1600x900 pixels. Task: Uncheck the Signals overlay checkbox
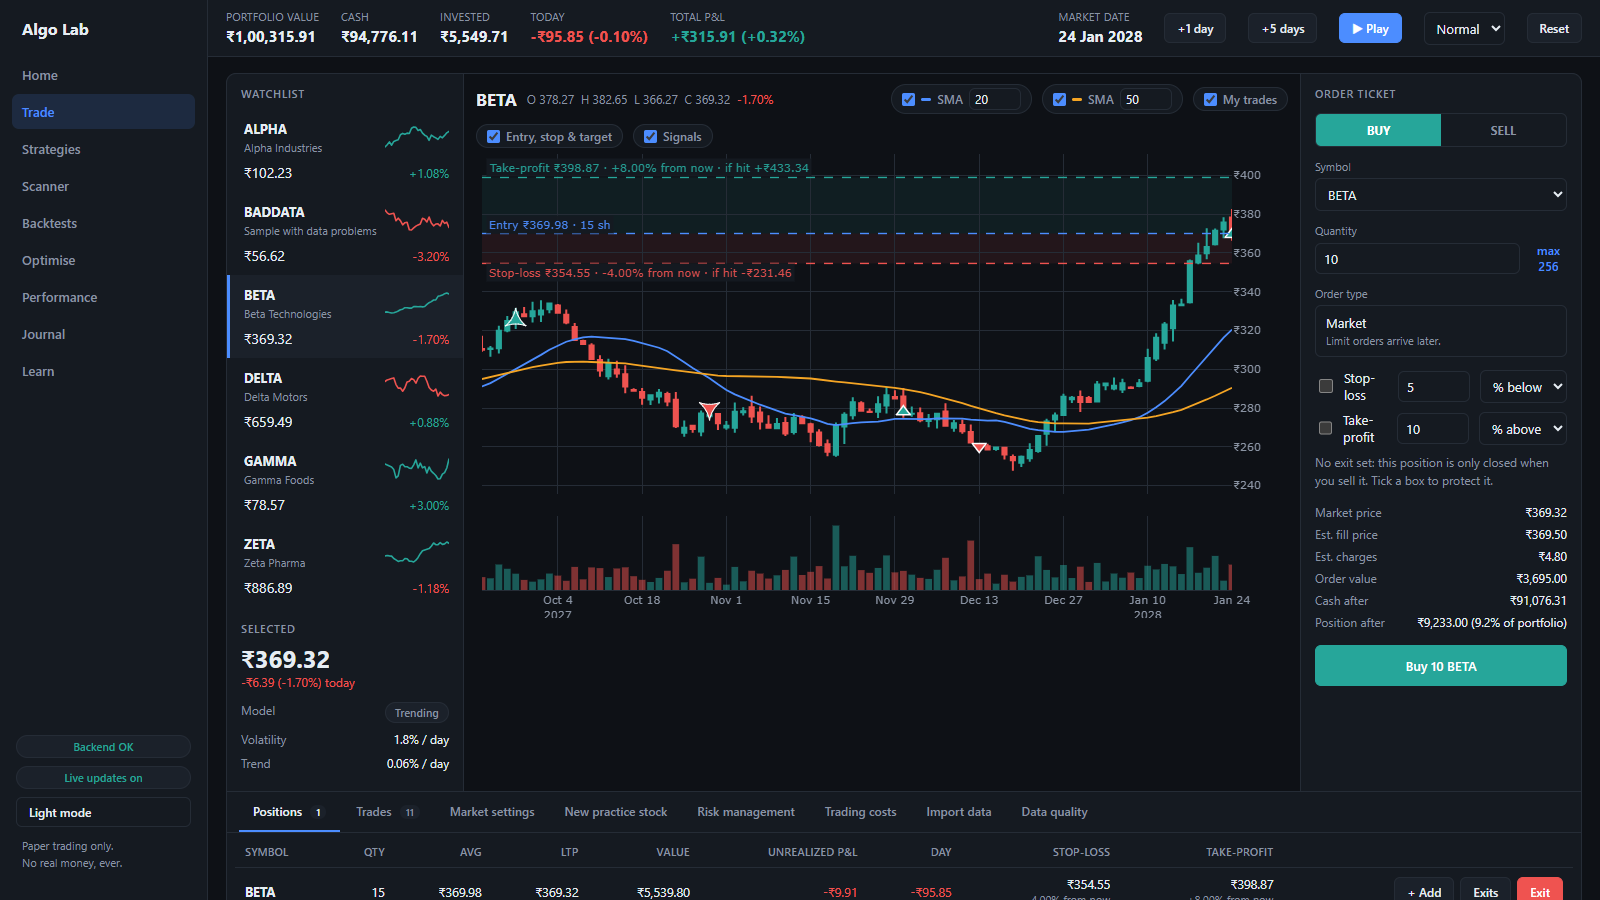[650, 137]
